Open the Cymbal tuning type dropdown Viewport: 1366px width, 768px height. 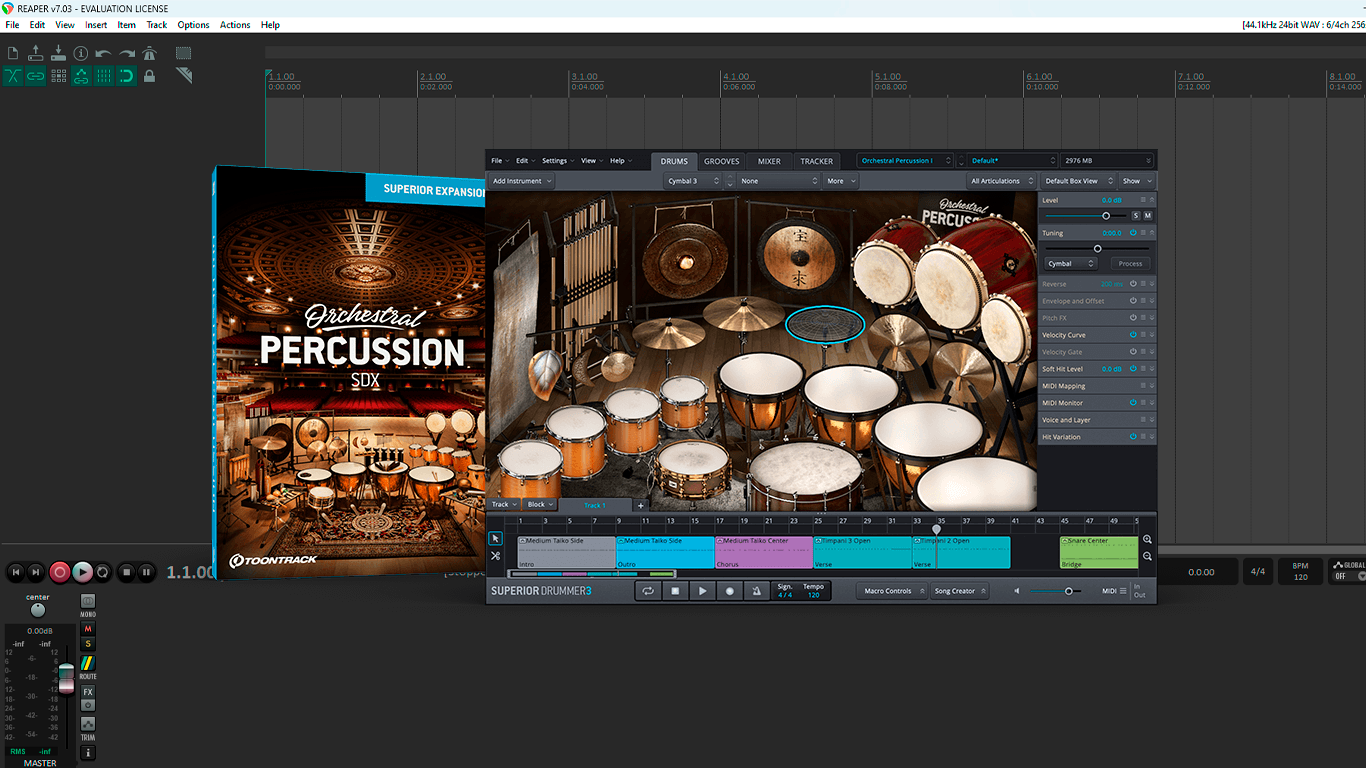(x=1070, y=264)
